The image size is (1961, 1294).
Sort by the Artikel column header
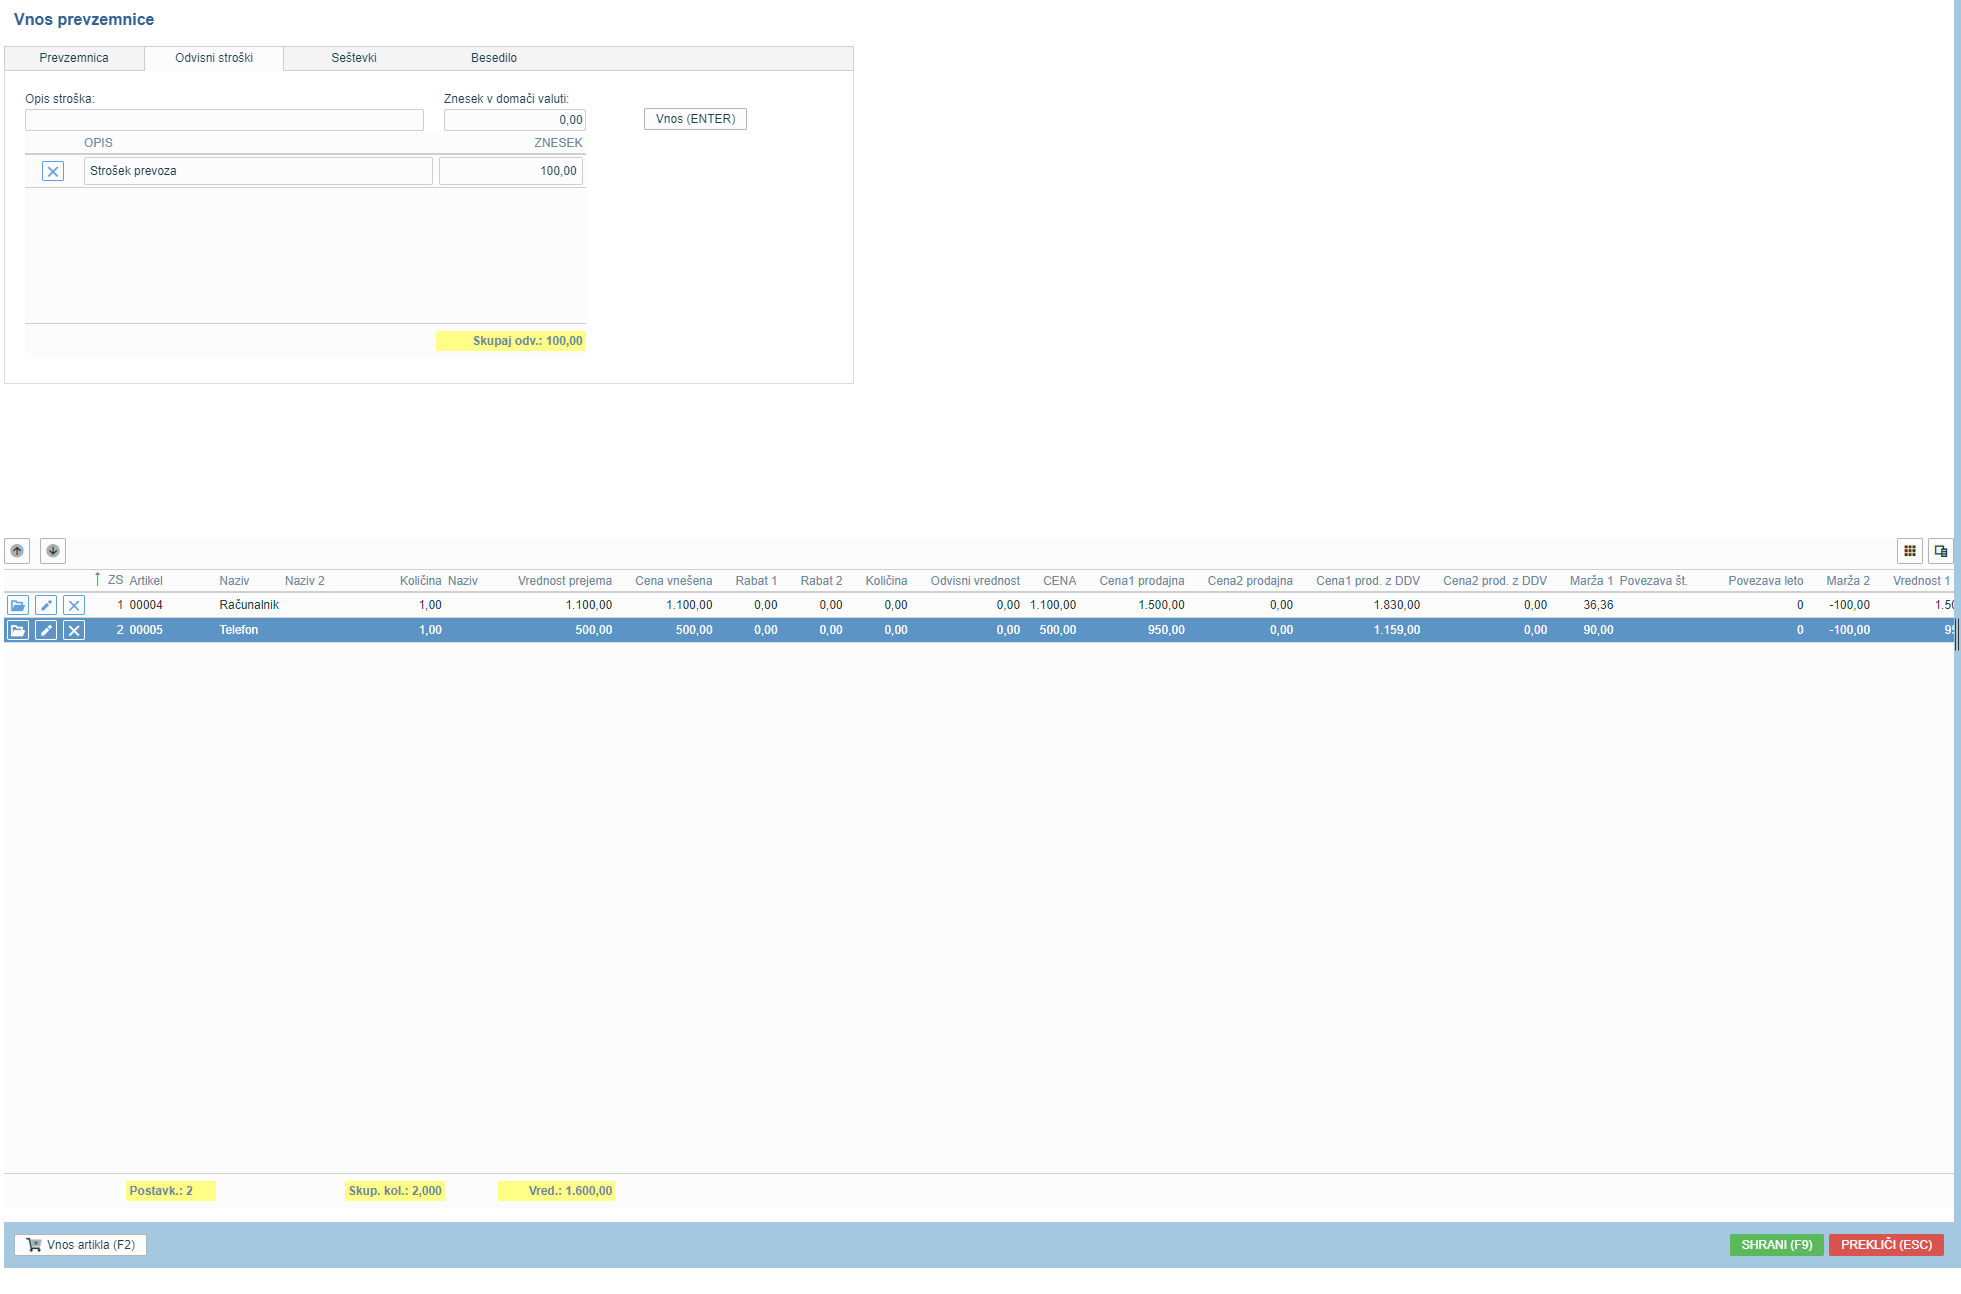point(146,581)
